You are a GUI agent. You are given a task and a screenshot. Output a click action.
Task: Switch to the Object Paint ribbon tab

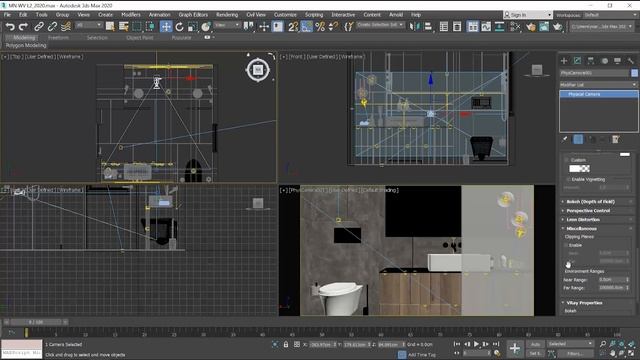140,38
